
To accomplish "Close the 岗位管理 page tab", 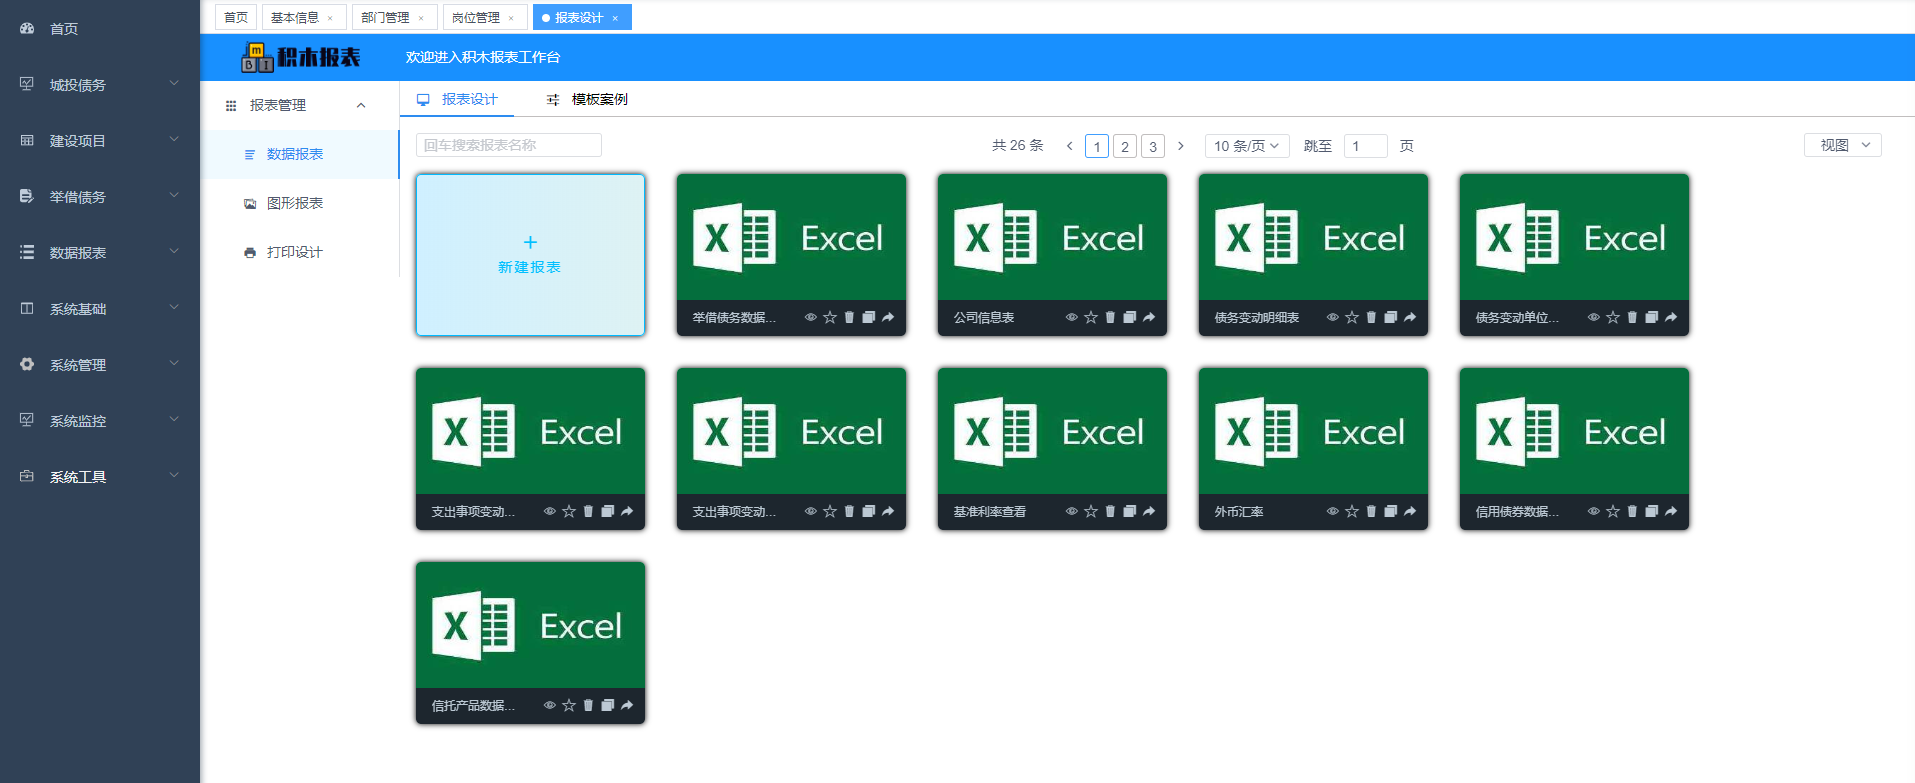I will [x=511, y=18].
